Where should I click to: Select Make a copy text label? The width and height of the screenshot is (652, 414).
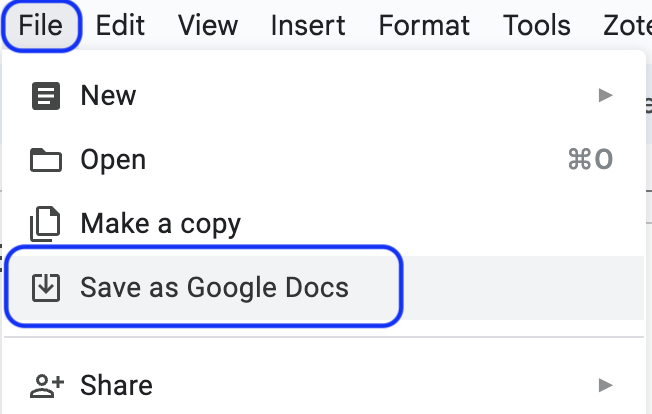(x=161, y=224)
